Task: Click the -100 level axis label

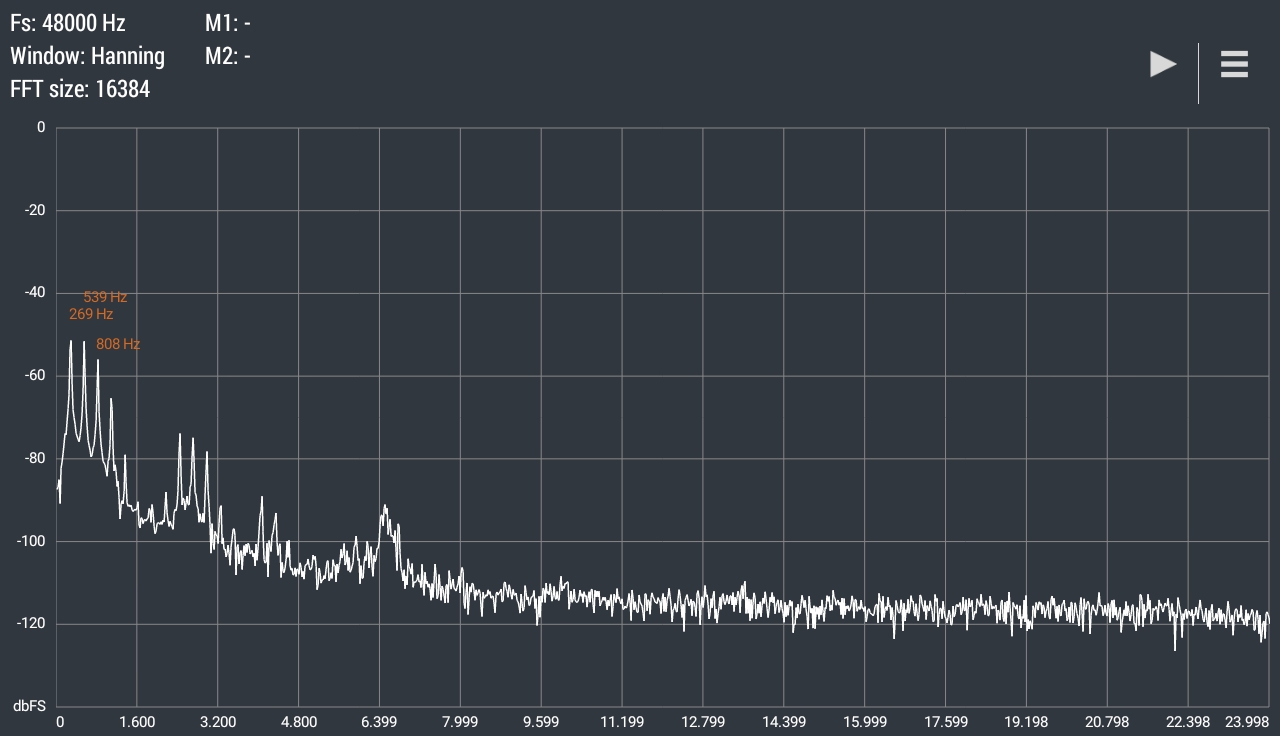Action: 32,541
